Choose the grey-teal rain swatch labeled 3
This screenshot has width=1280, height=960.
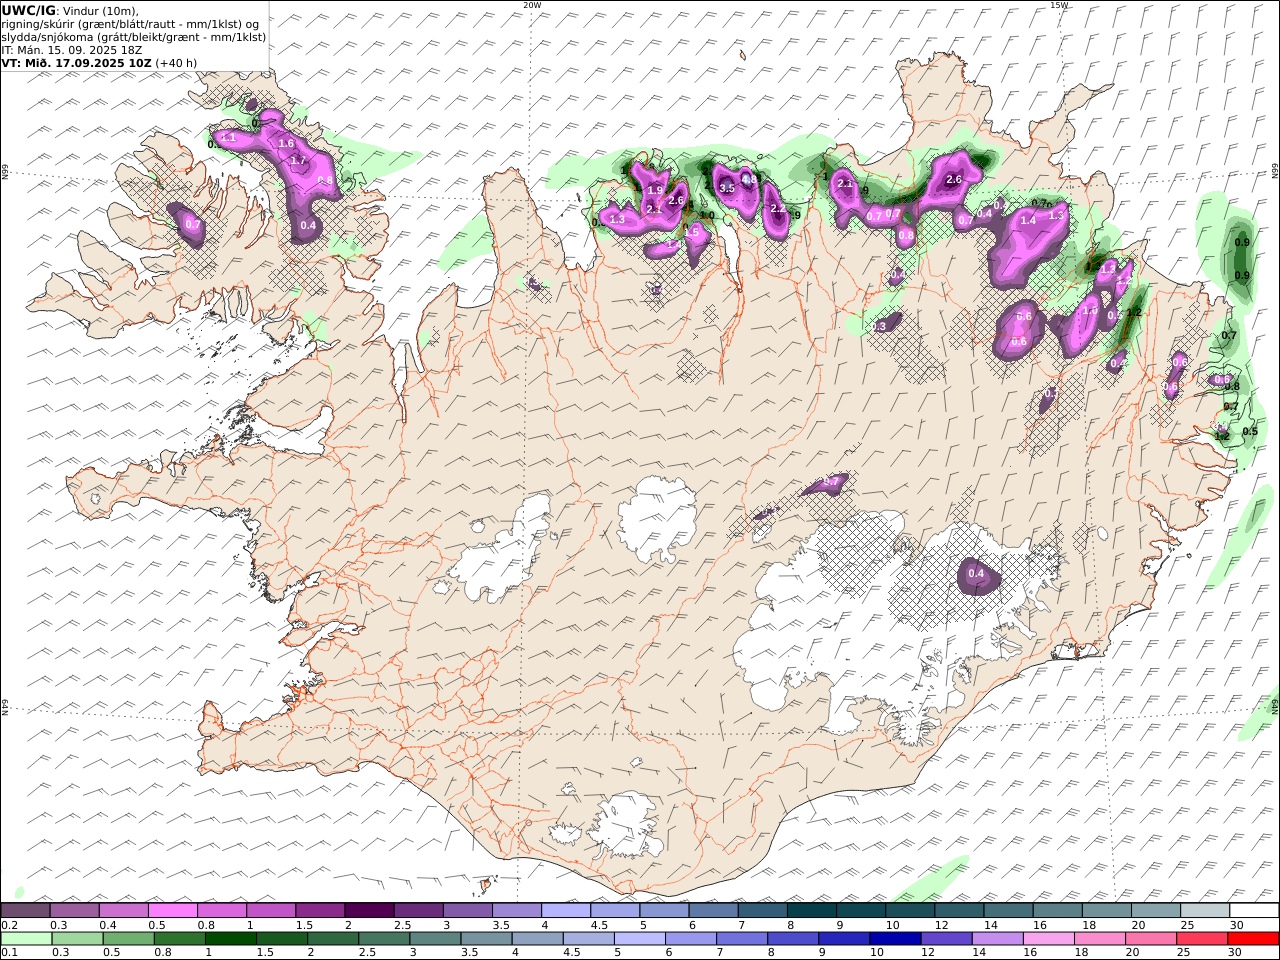coord(434,939)
